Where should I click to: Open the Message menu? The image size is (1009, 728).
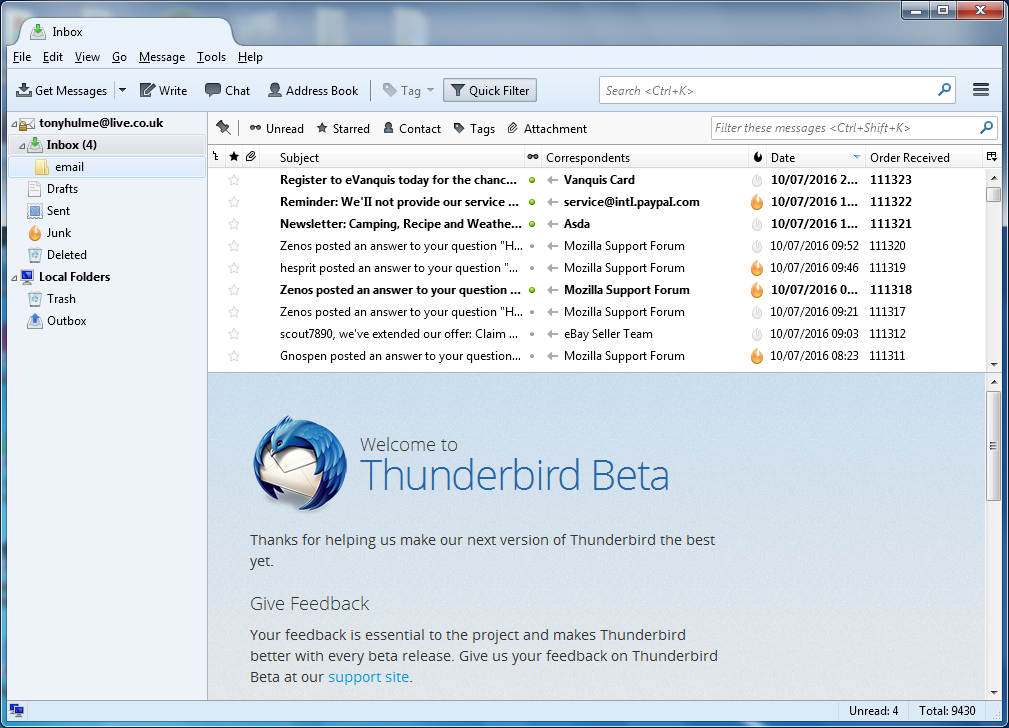pos(161,57)
